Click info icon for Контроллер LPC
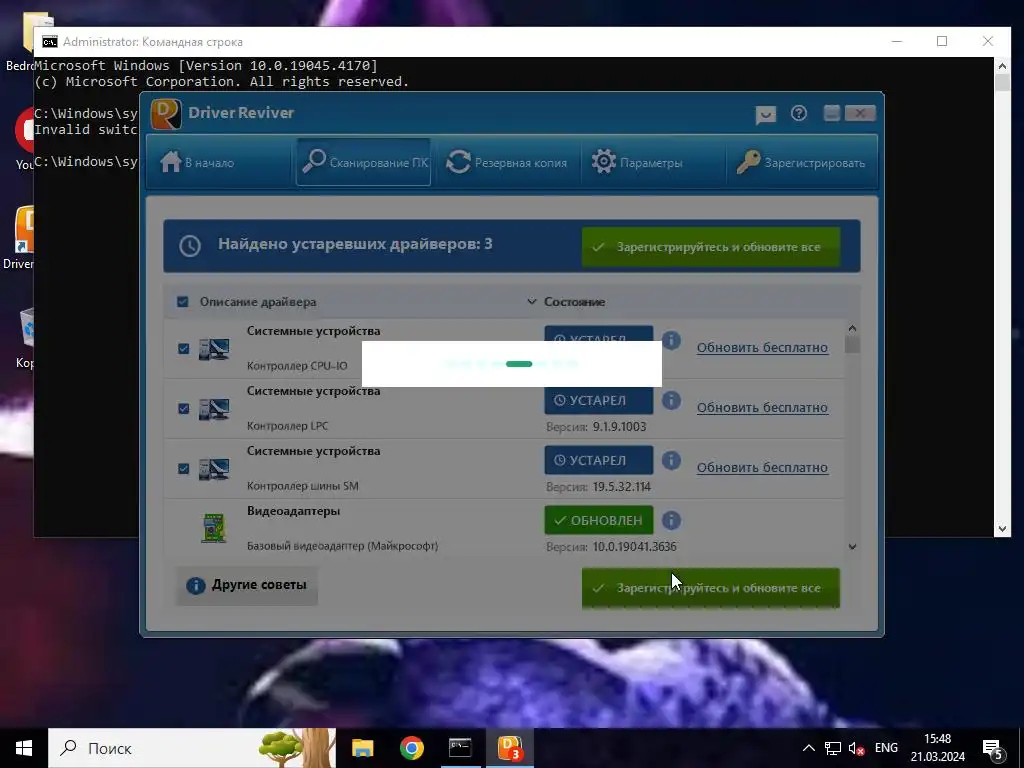The height and width of the screenshot is (768, 1024). click(x=671, y=400)
